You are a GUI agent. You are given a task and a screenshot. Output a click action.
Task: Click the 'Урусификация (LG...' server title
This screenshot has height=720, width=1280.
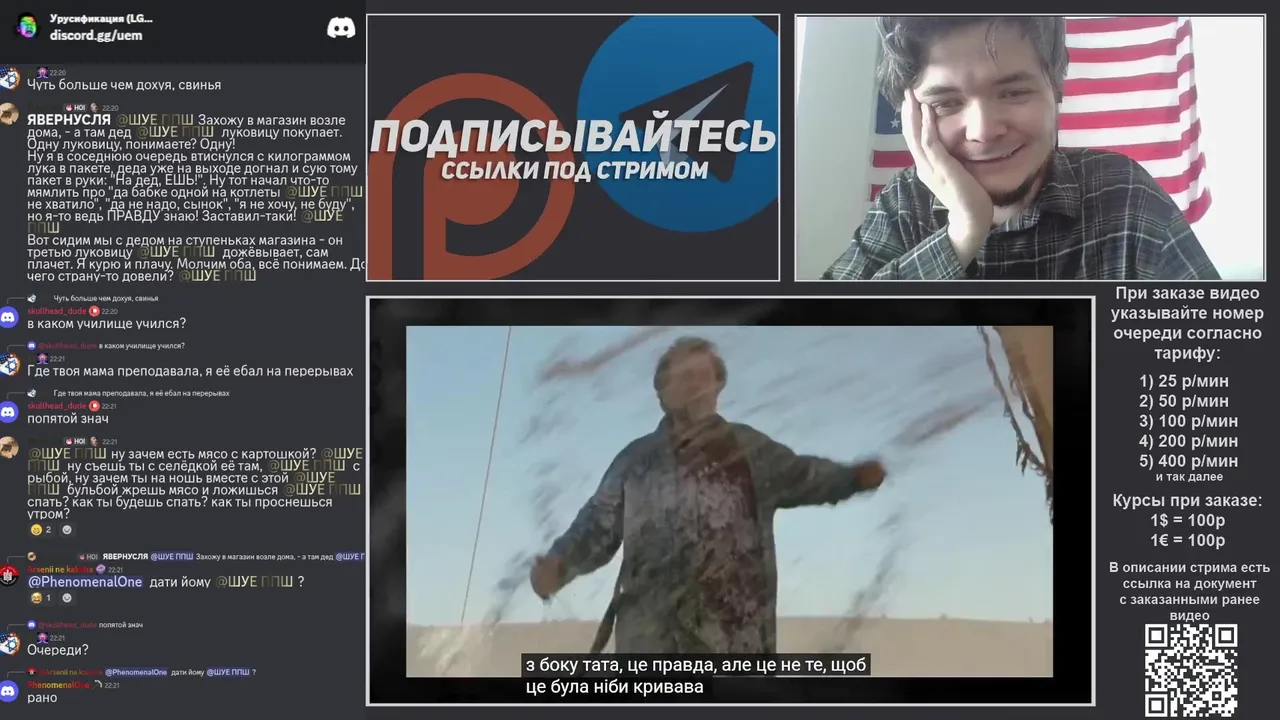101,19
